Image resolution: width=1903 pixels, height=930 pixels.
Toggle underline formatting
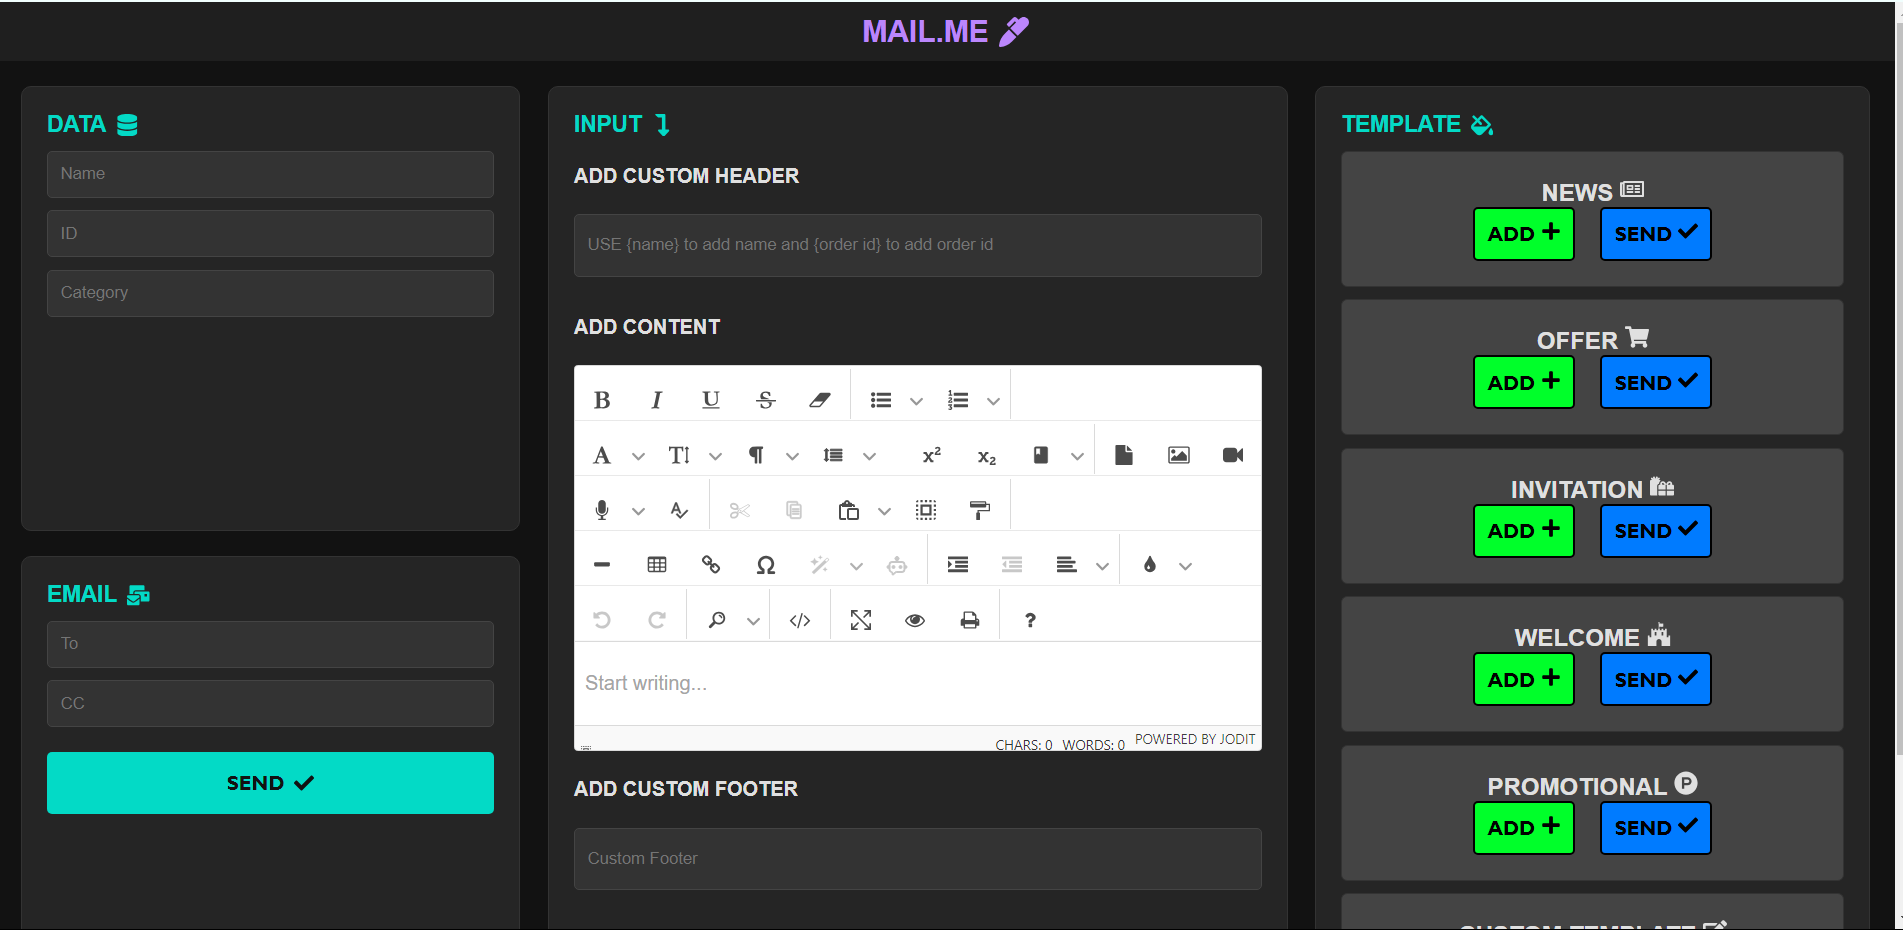pyautogui.click(x=710, y=400)
